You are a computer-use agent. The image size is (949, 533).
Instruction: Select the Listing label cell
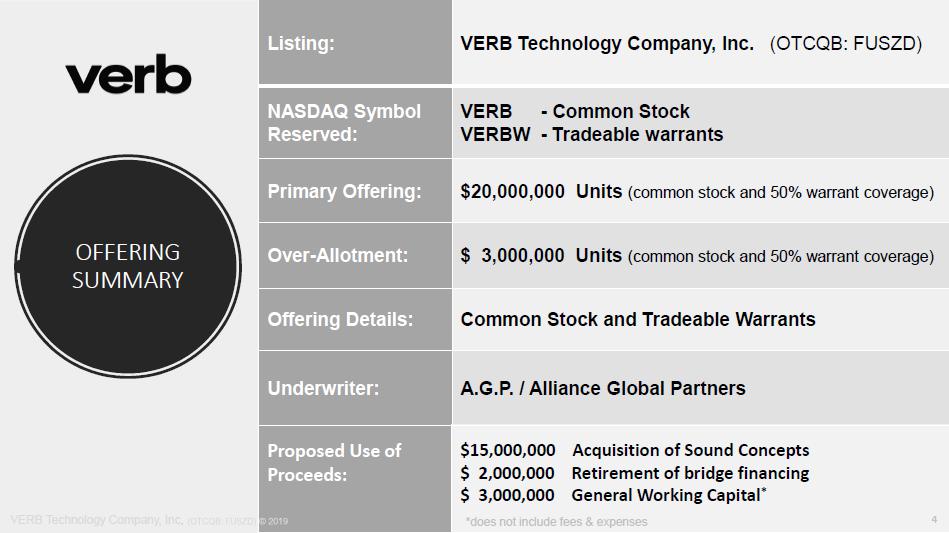301,44
